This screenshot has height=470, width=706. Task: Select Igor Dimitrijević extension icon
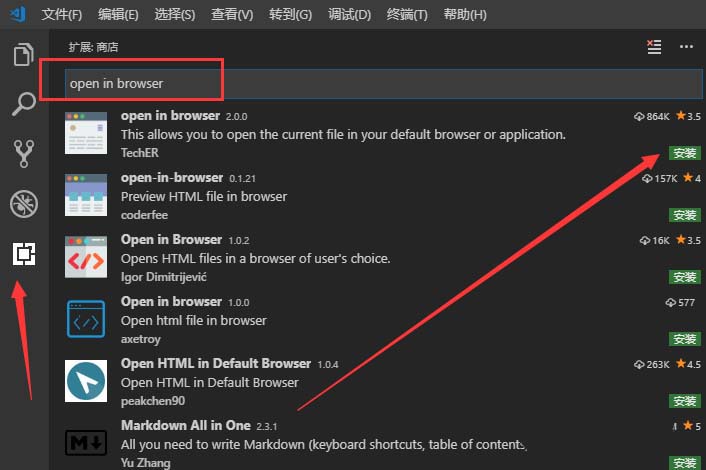[x=86, y=257]
